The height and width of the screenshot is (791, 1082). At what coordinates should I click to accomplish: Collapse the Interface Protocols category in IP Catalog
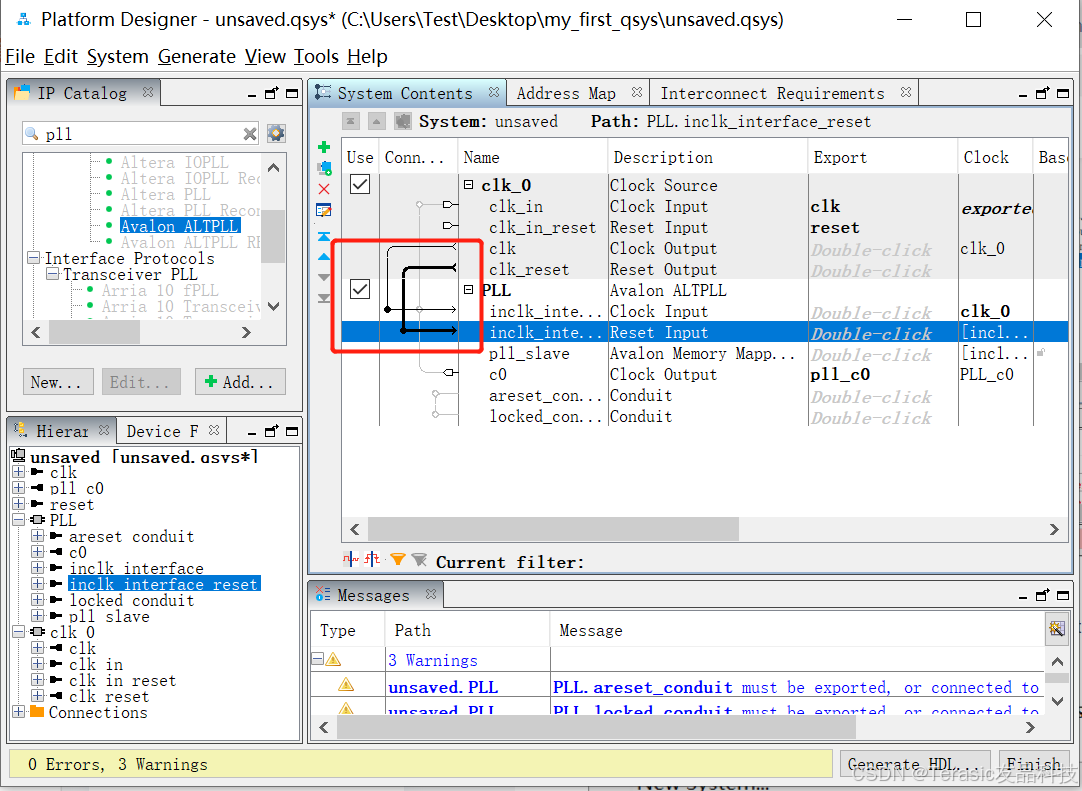click(33, 258)
